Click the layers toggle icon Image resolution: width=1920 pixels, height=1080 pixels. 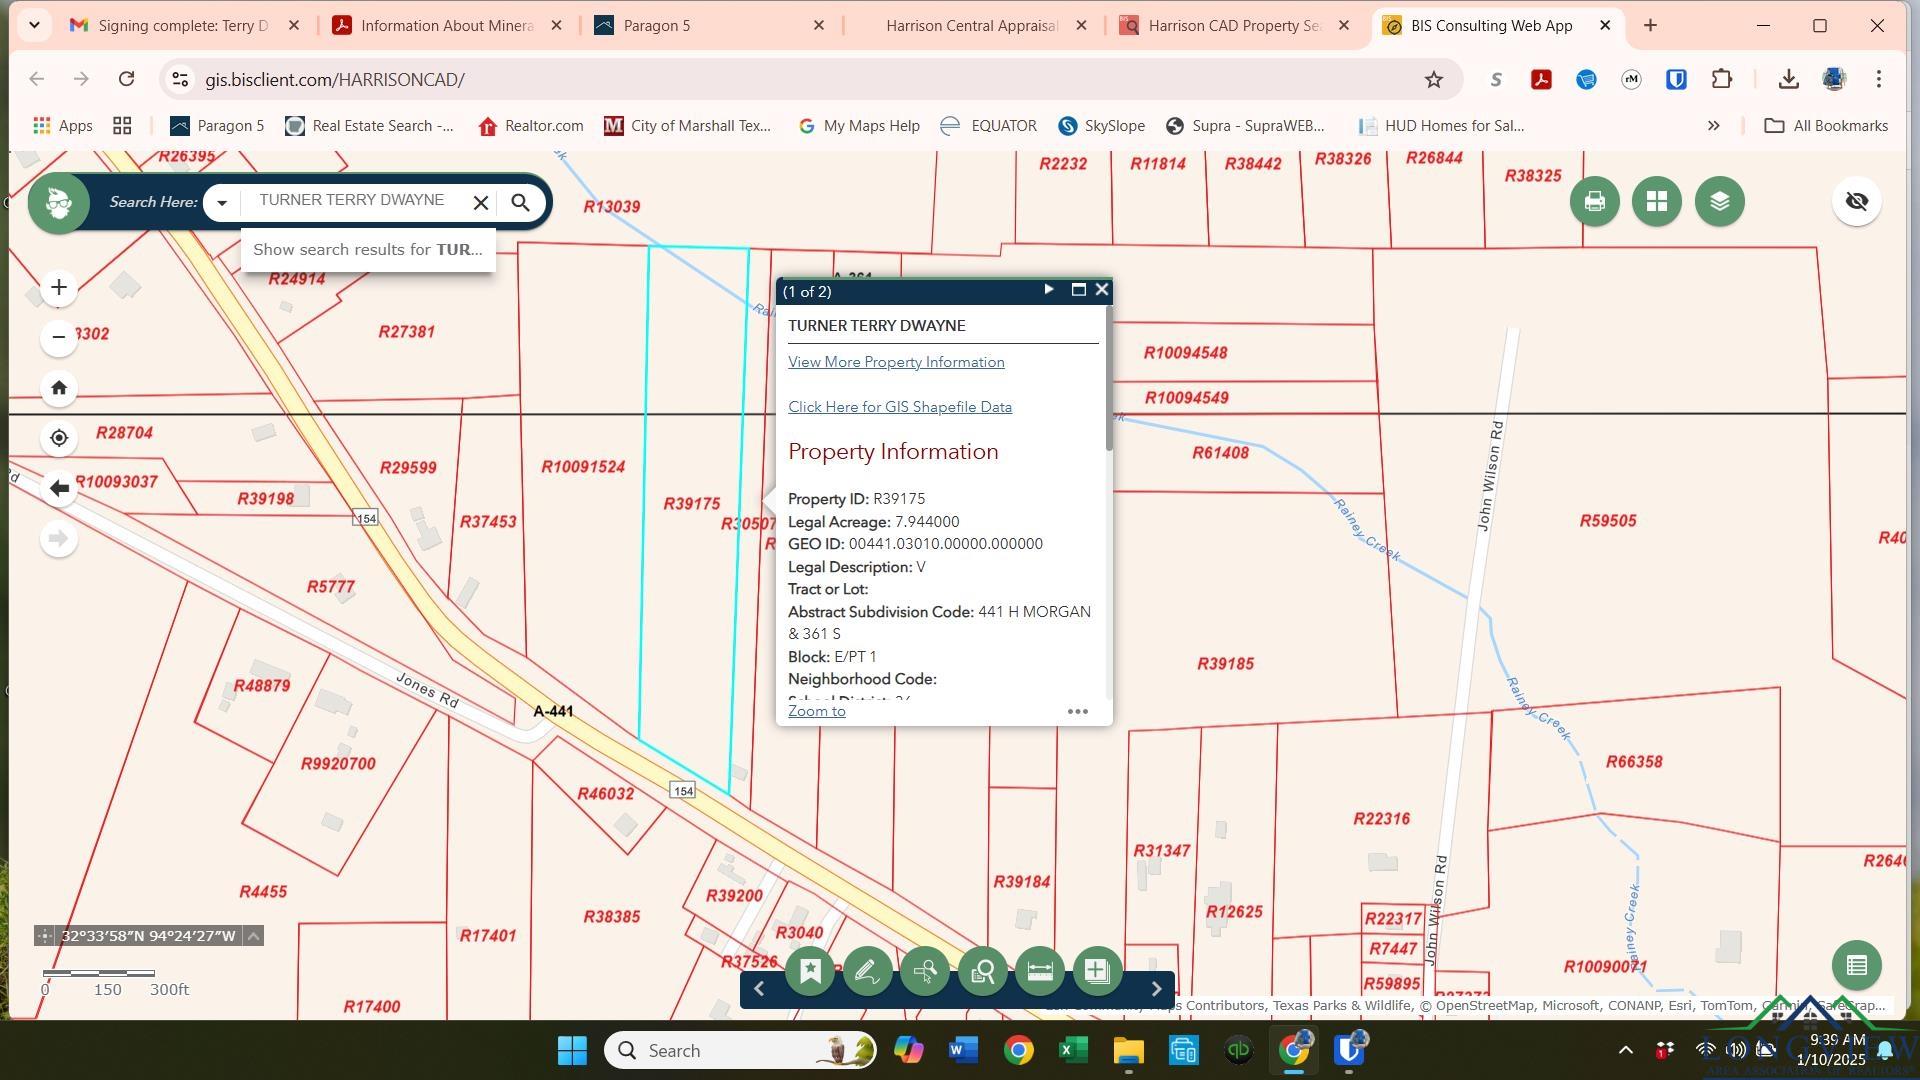1721,202
